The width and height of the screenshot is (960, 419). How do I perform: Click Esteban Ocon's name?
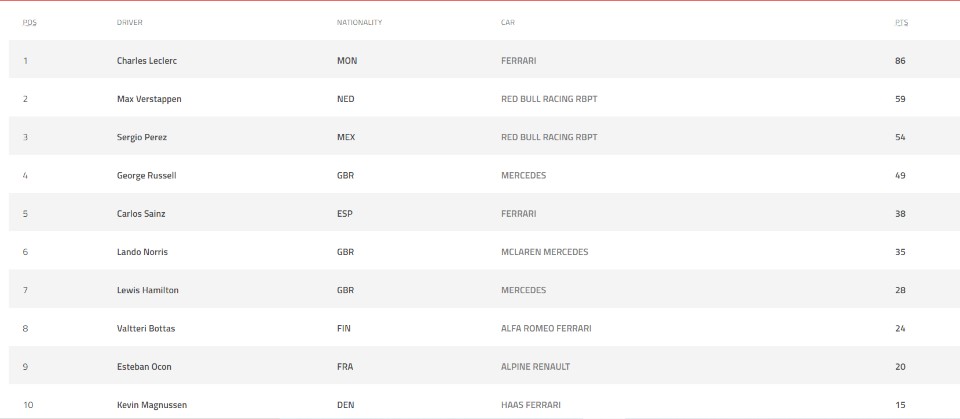click(x=144, y=366)
